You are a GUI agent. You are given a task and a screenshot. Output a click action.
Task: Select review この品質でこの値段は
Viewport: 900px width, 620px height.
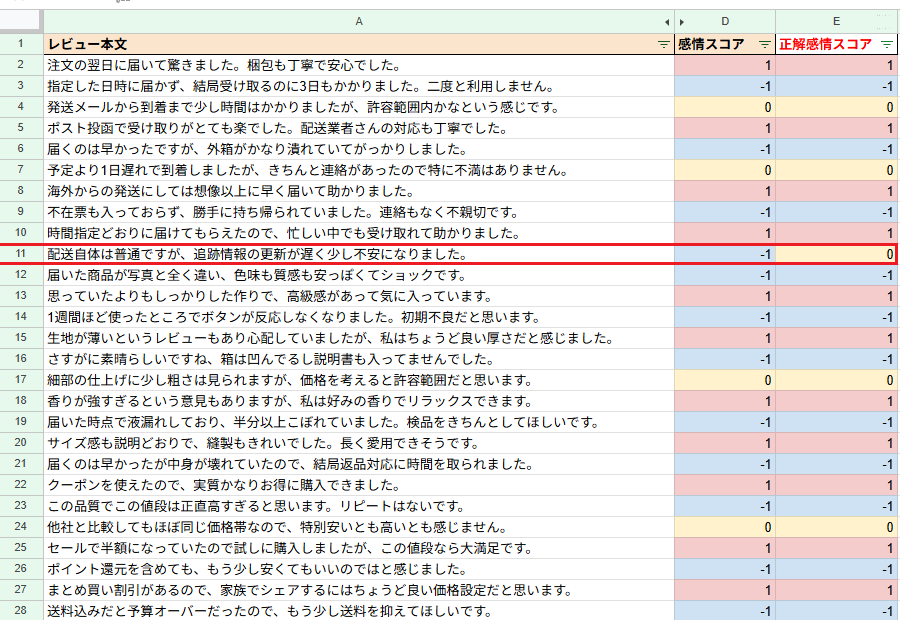[x=359, y=506]
